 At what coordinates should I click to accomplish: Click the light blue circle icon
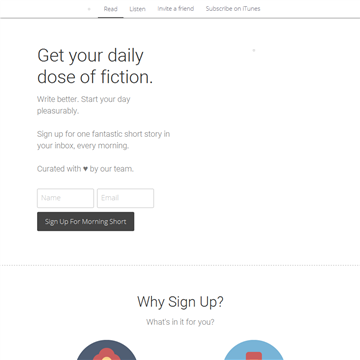click(253, 350)
